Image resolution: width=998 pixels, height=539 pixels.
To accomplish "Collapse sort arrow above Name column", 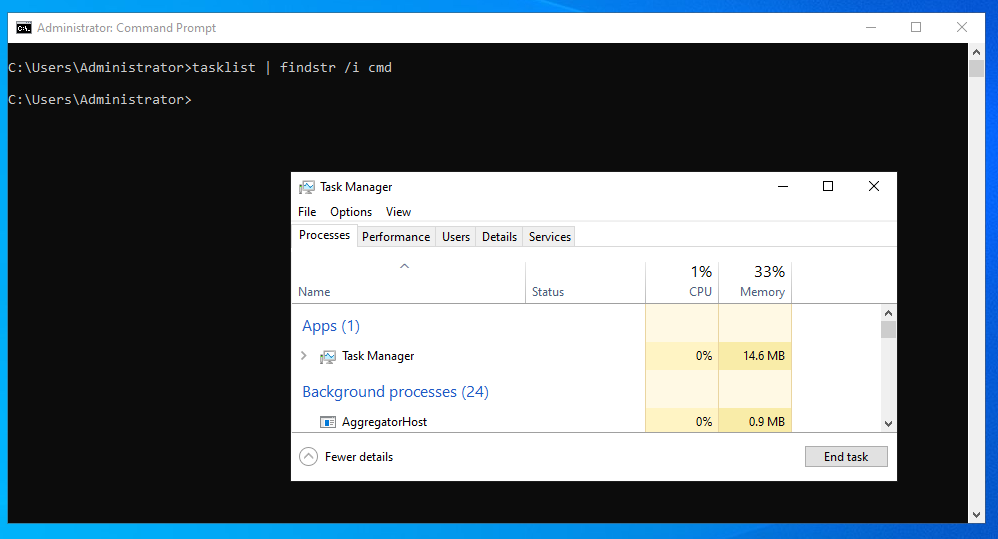I will [404, 266].
